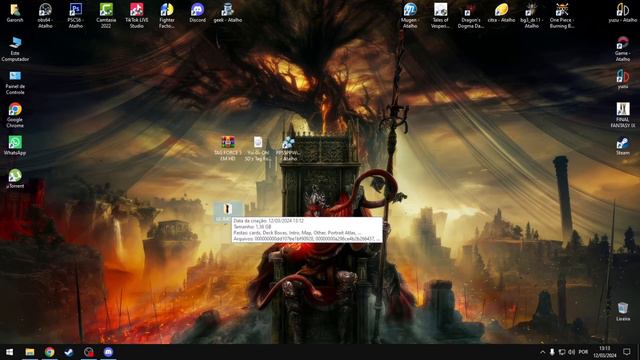
Task: Open Discord from the taskbar
Action: (108, 352)
